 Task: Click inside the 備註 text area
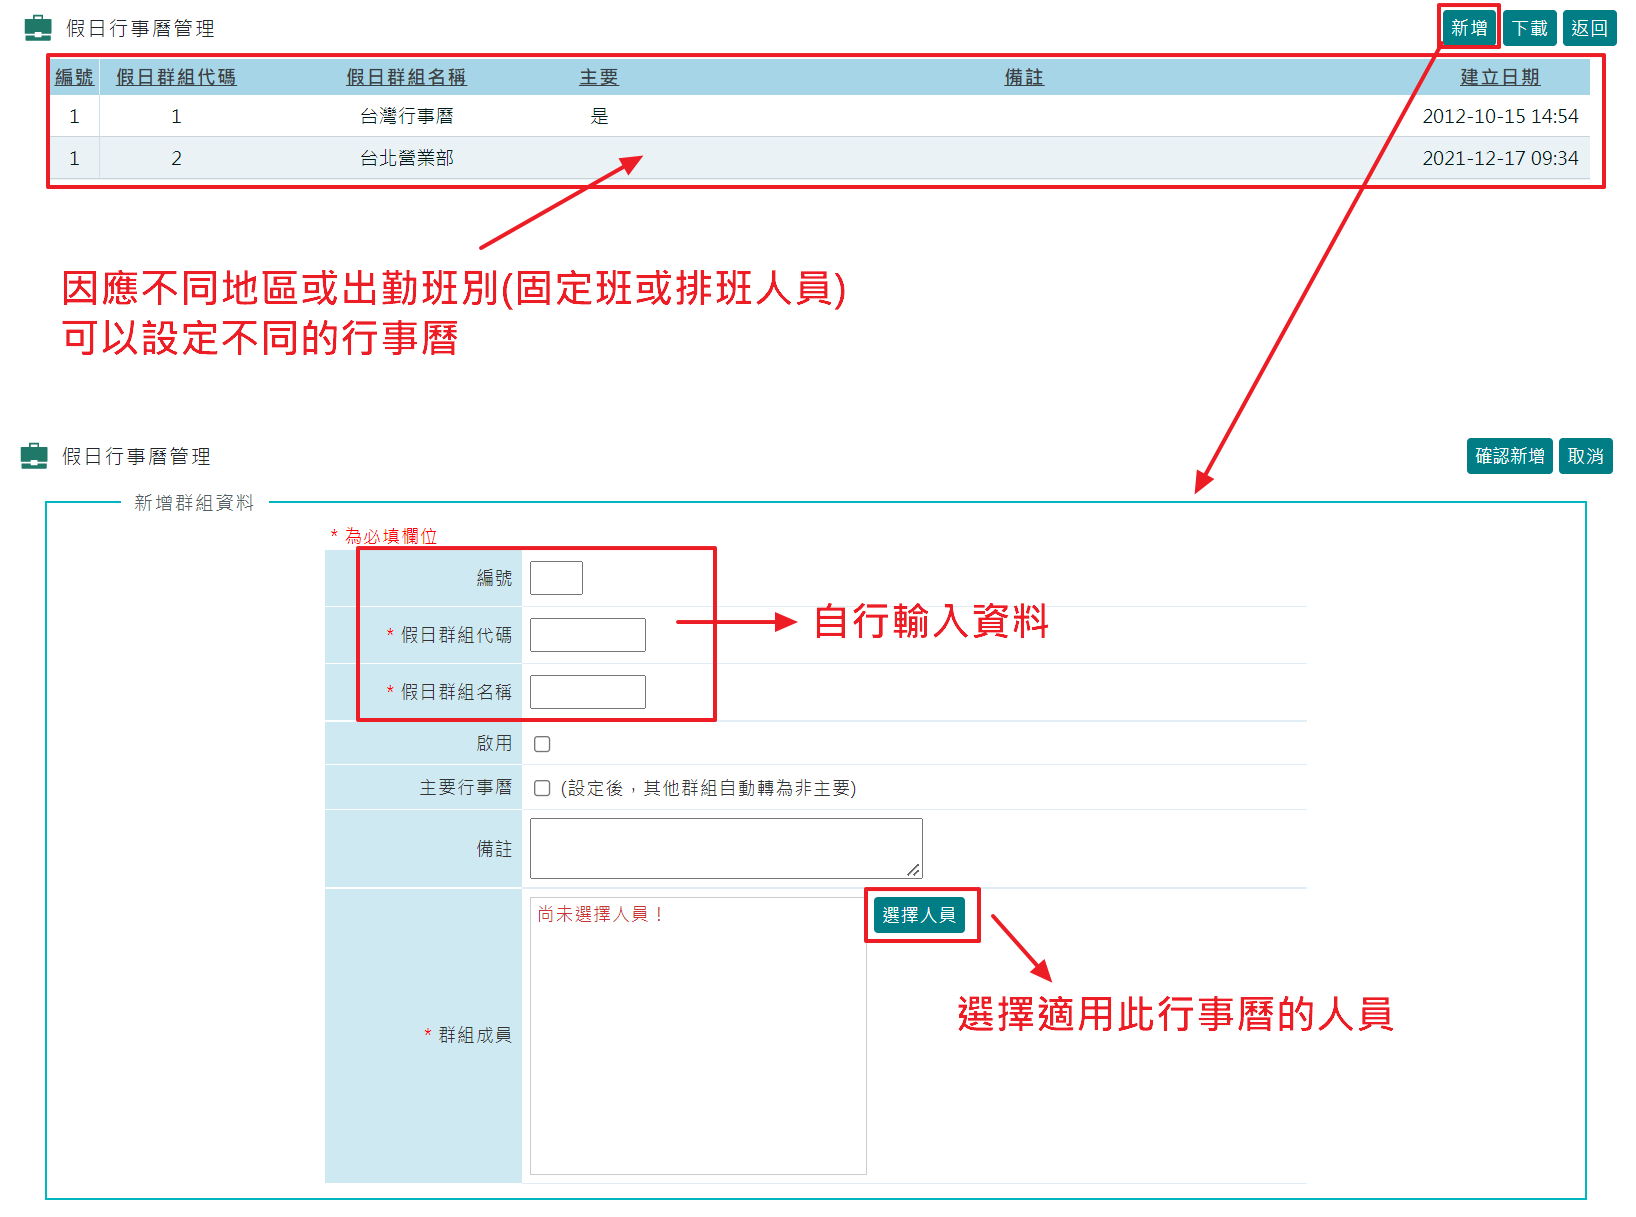[x=726, y=847]
